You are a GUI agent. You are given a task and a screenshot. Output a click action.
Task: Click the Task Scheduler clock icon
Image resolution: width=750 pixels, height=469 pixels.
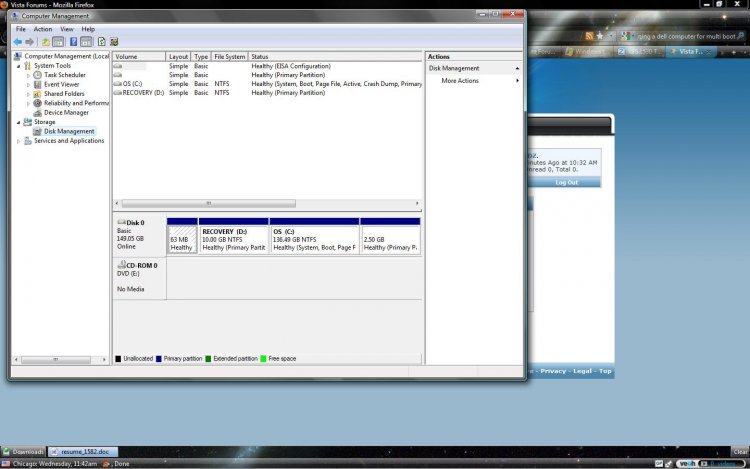(x=37, y=75)
